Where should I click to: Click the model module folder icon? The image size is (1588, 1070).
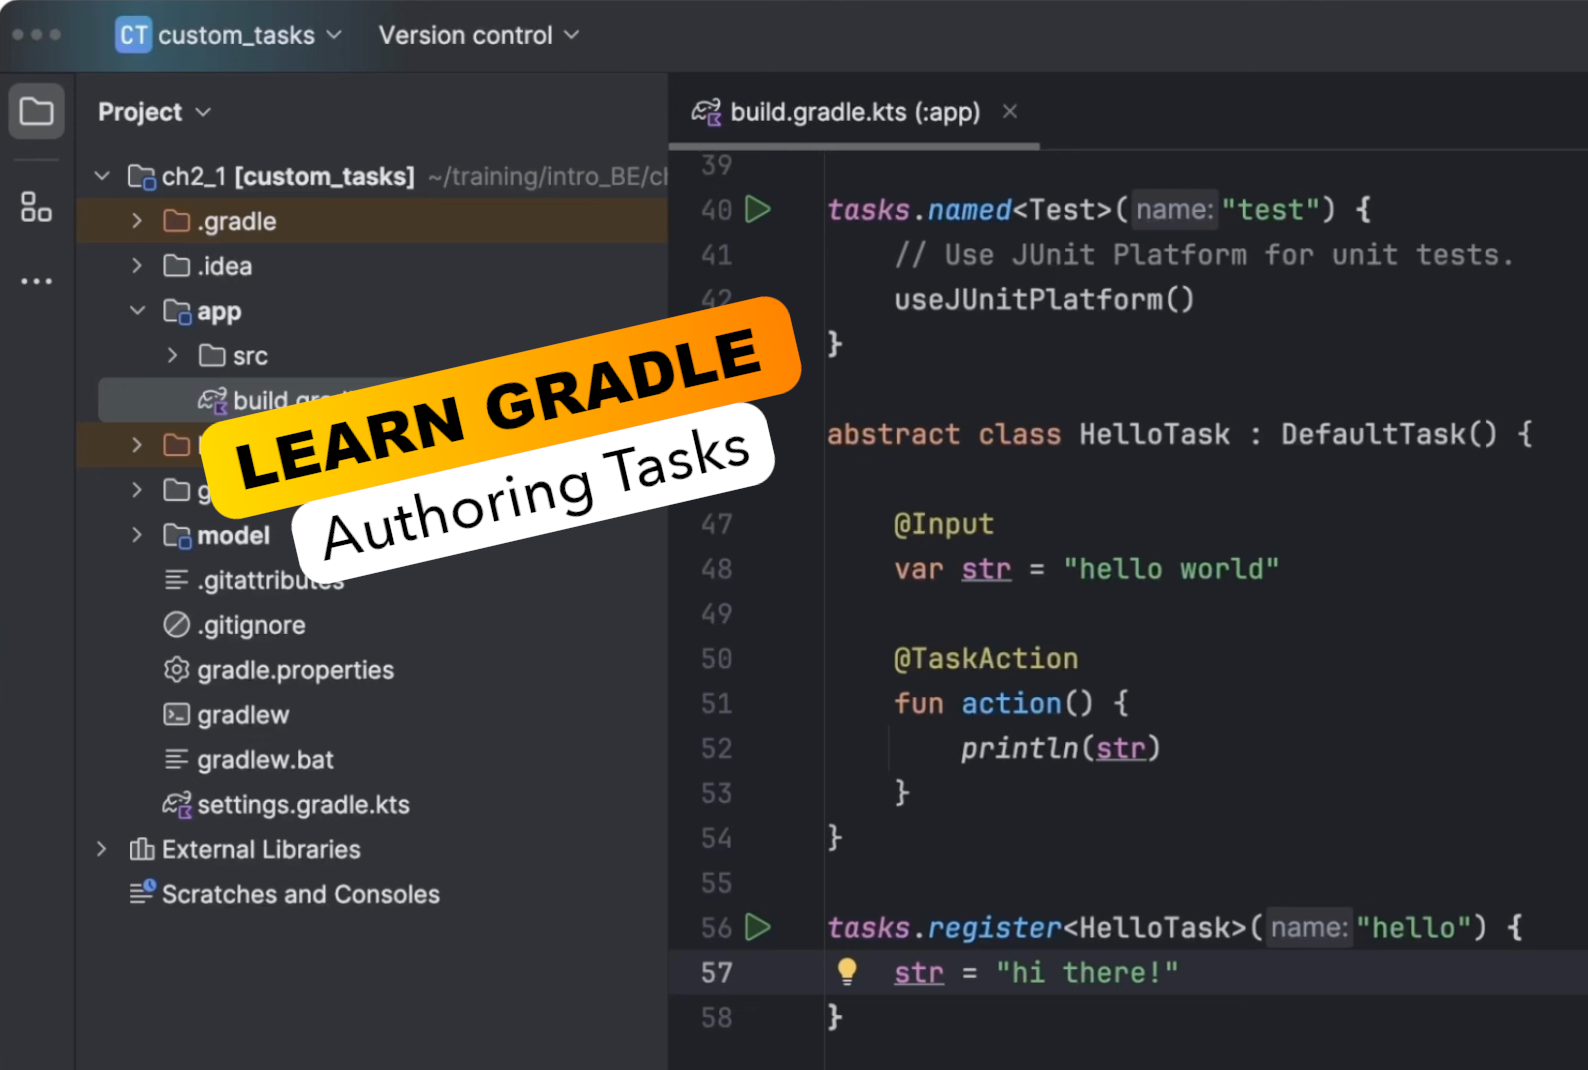(x=177, y=536)
